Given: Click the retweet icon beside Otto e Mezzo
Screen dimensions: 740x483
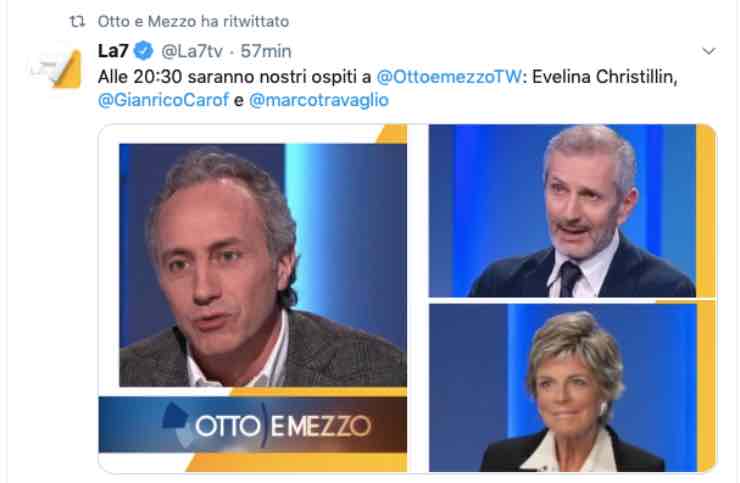Looking at the screenshot, I should (x=77, y=21).
